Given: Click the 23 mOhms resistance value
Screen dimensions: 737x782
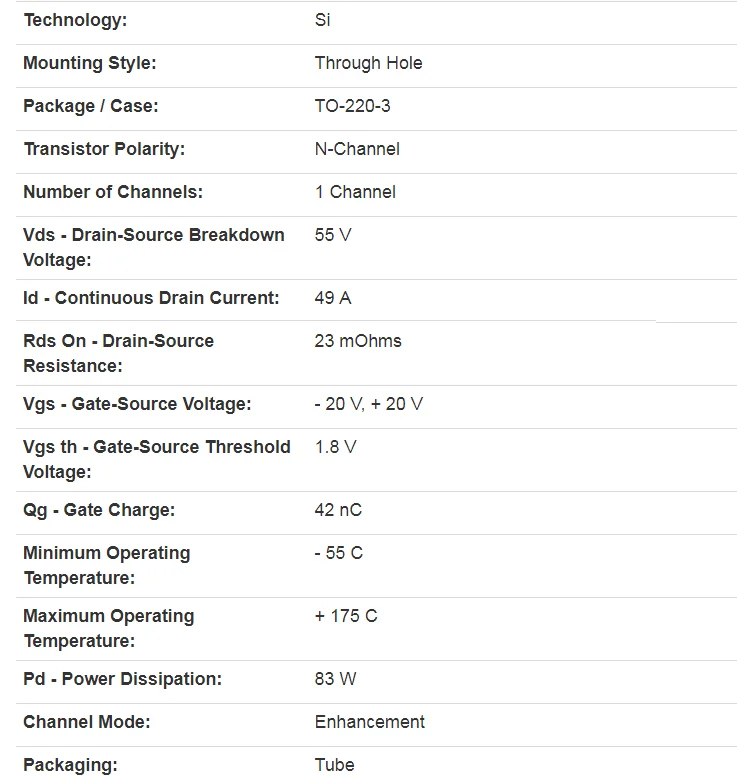Looking at the screenshot, I should point(358,341).
